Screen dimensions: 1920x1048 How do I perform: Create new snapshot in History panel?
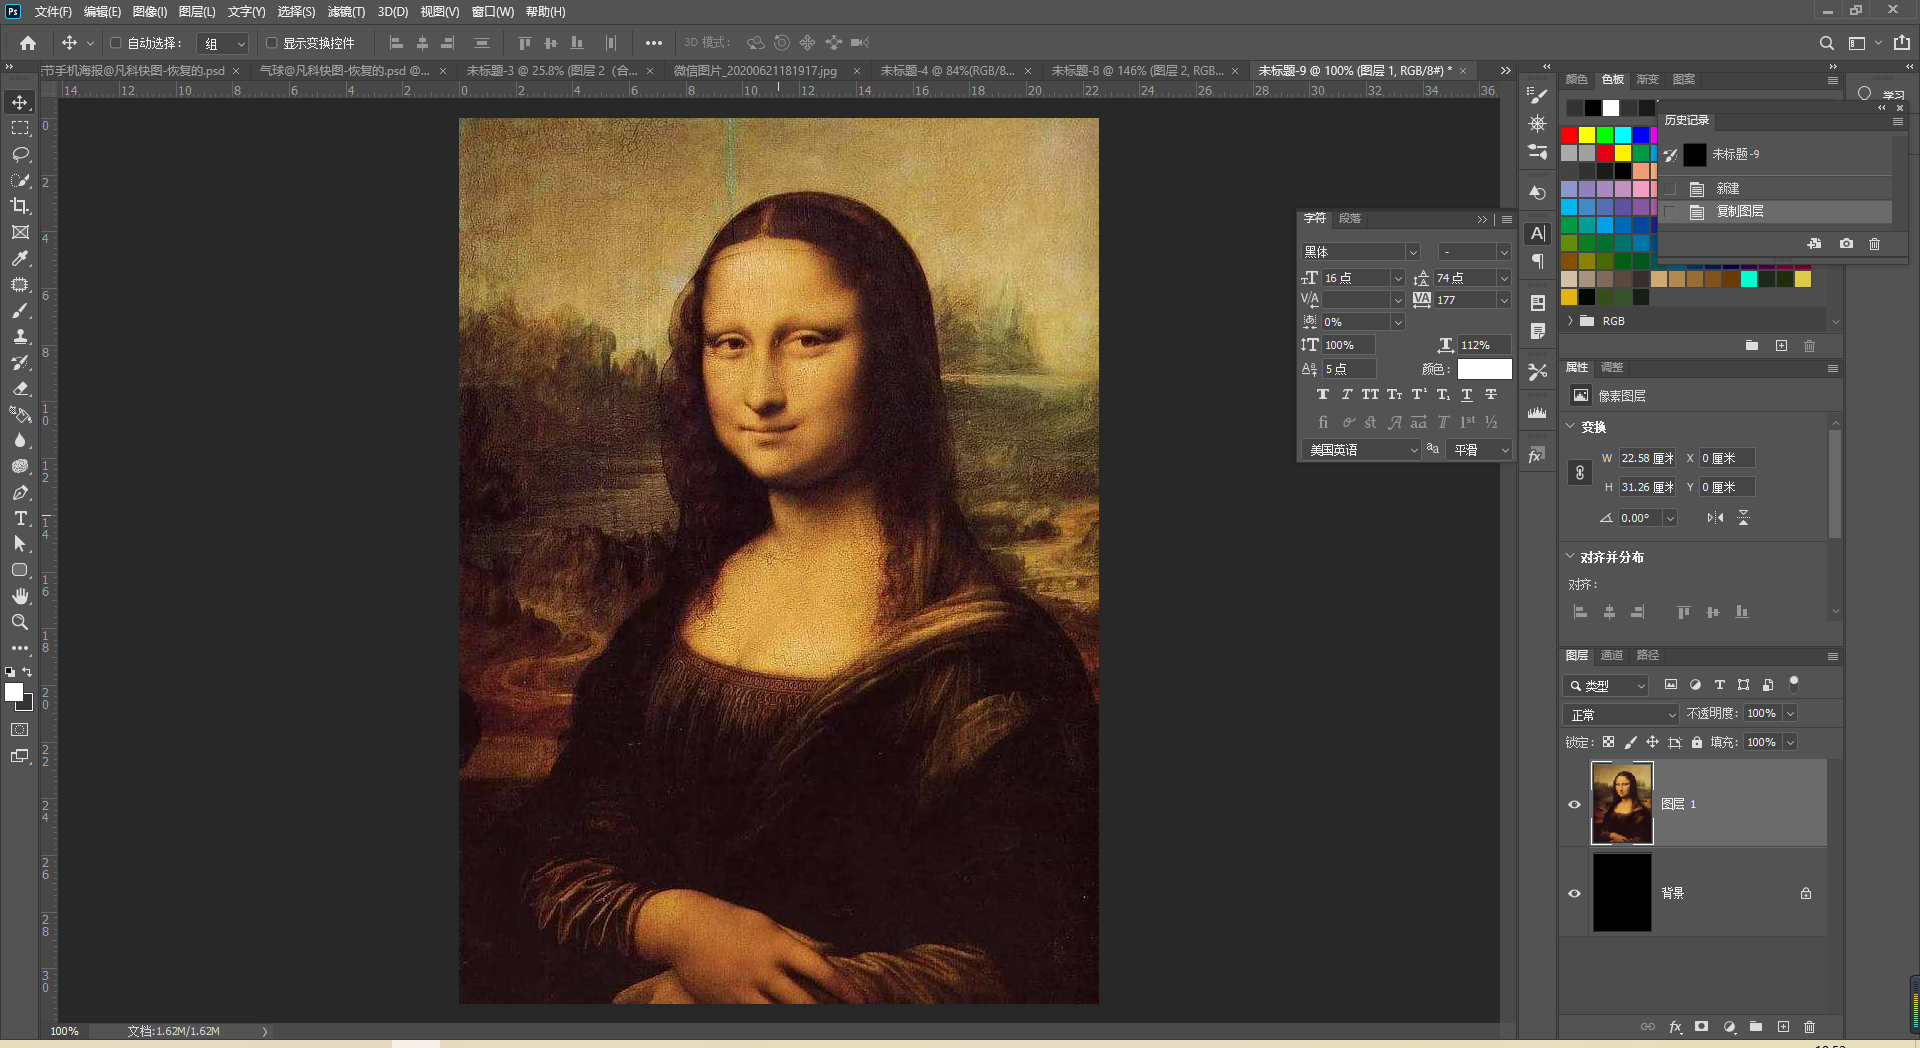click(1846, 244)
